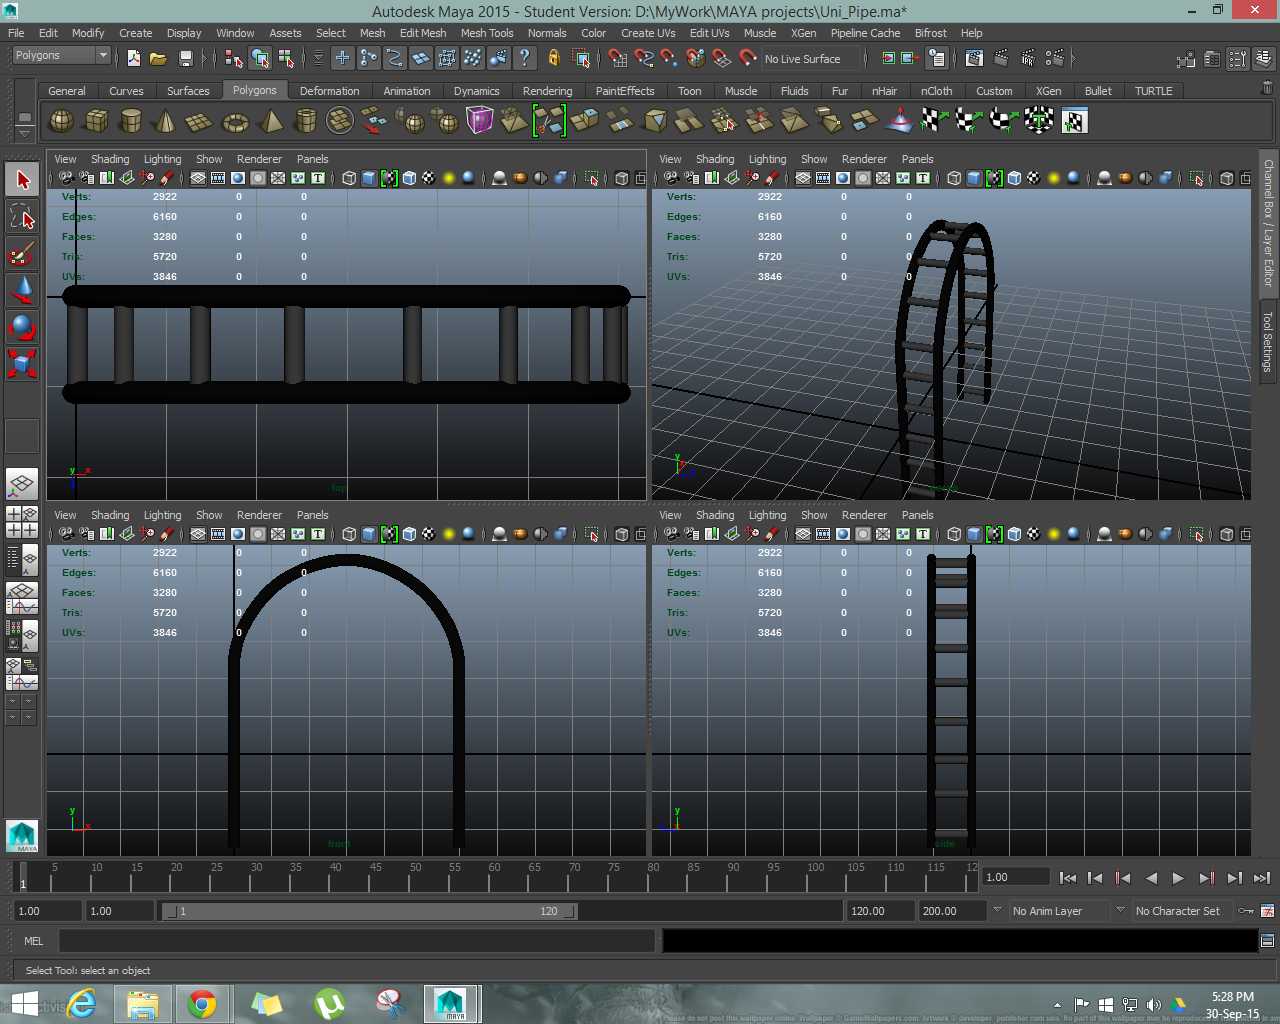
Task: Go to start of playback range
Action: pos(1068,878)
